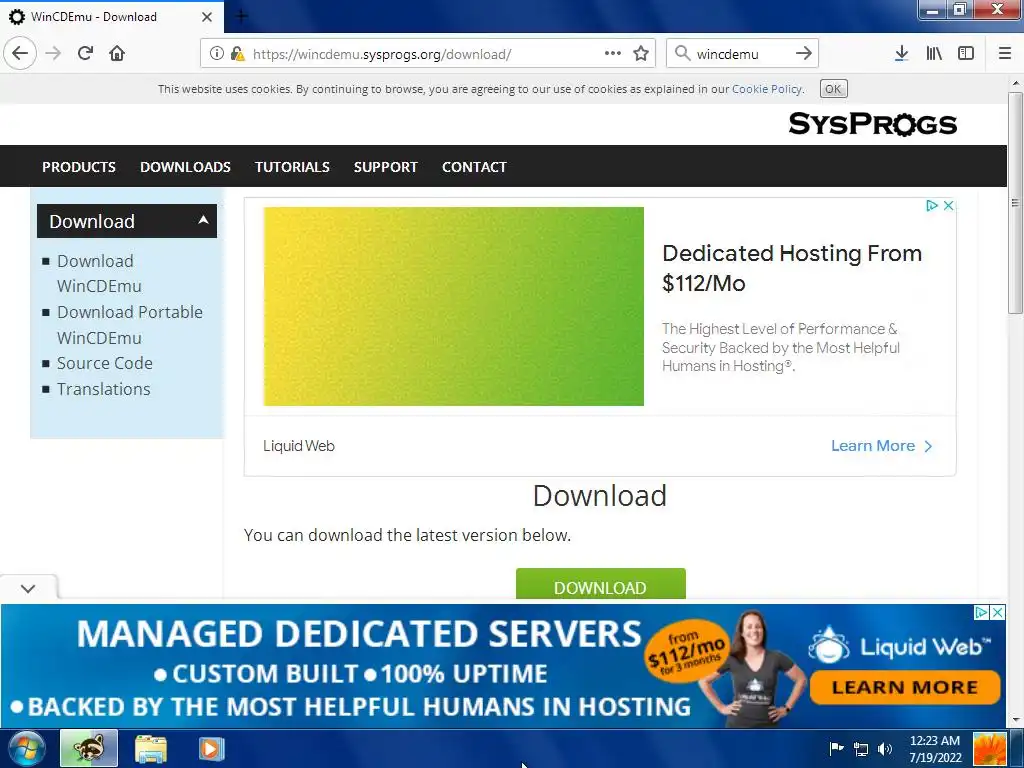
Task: Reload the current page
Action: [85, 54]
